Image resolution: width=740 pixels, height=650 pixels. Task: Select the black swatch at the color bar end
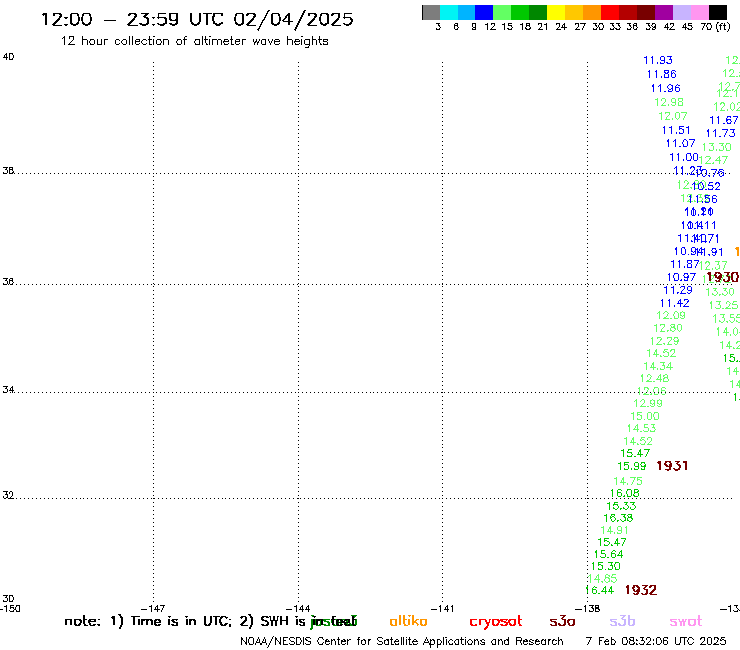pos(718,12)
